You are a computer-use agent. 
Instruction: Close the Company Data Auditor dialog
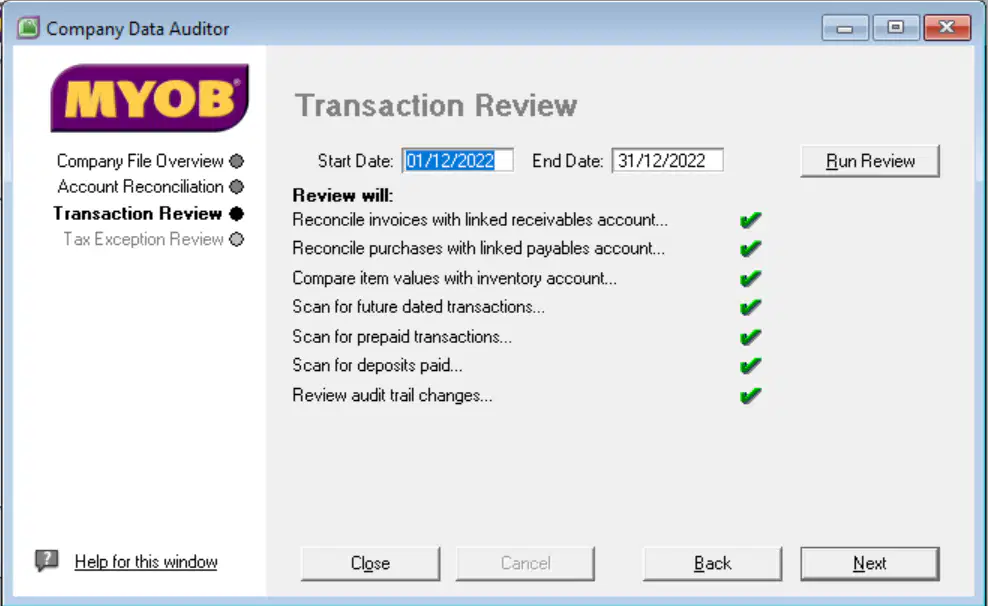pyautogui.click(x=370, y=563)
